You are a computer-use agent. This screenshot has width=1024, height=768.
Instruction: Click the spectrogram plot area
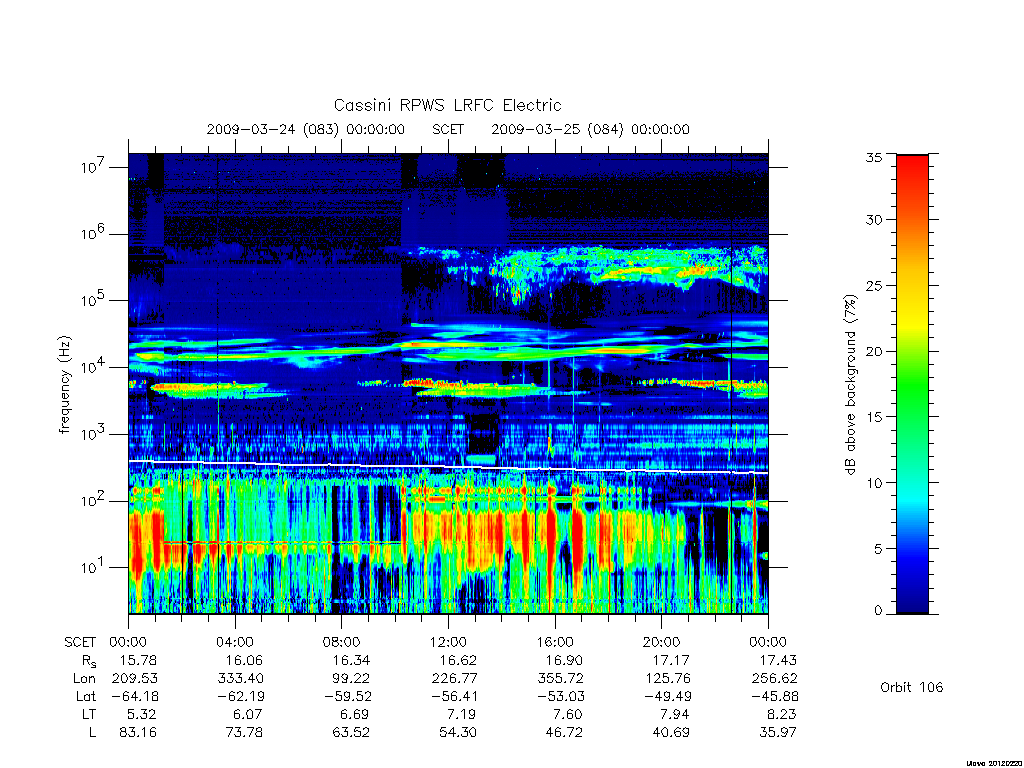pyautogui.click(x=448, y=384)
